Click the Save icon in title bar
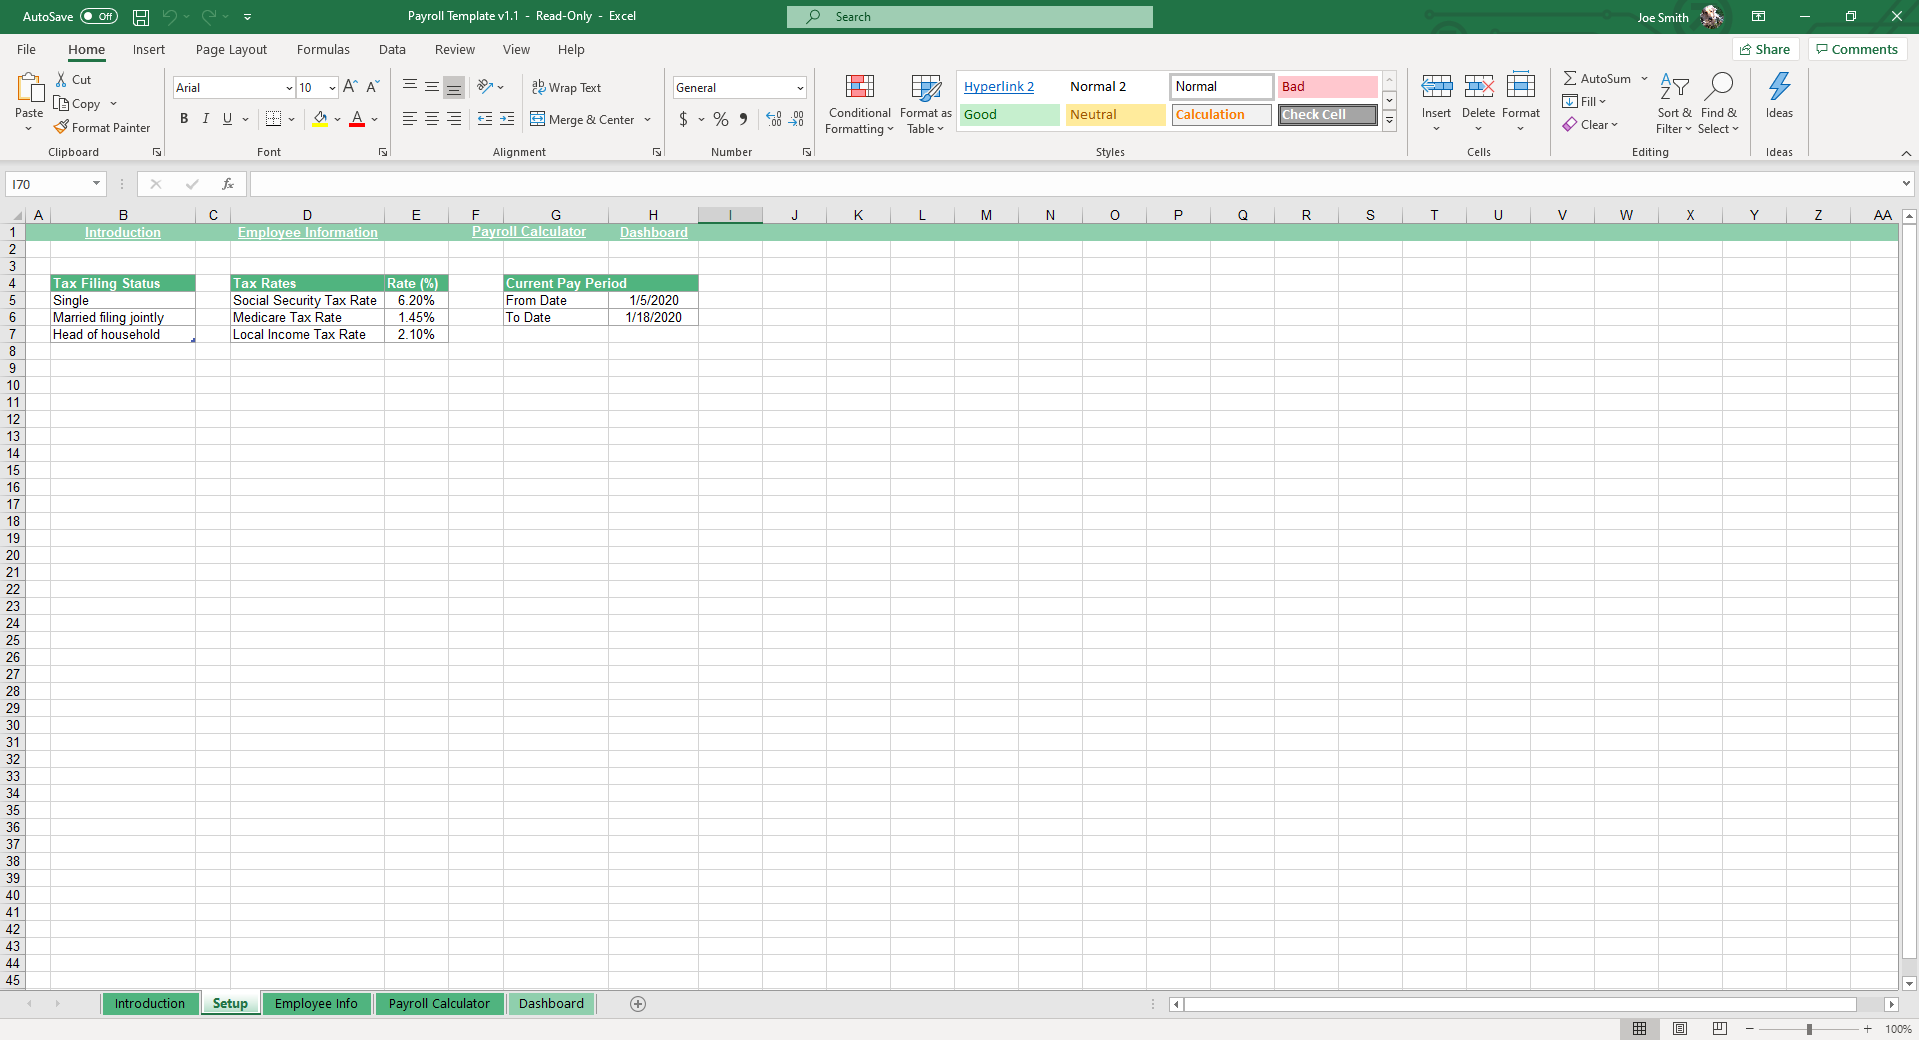The image size is (1919, 1040). coord(141,17)
